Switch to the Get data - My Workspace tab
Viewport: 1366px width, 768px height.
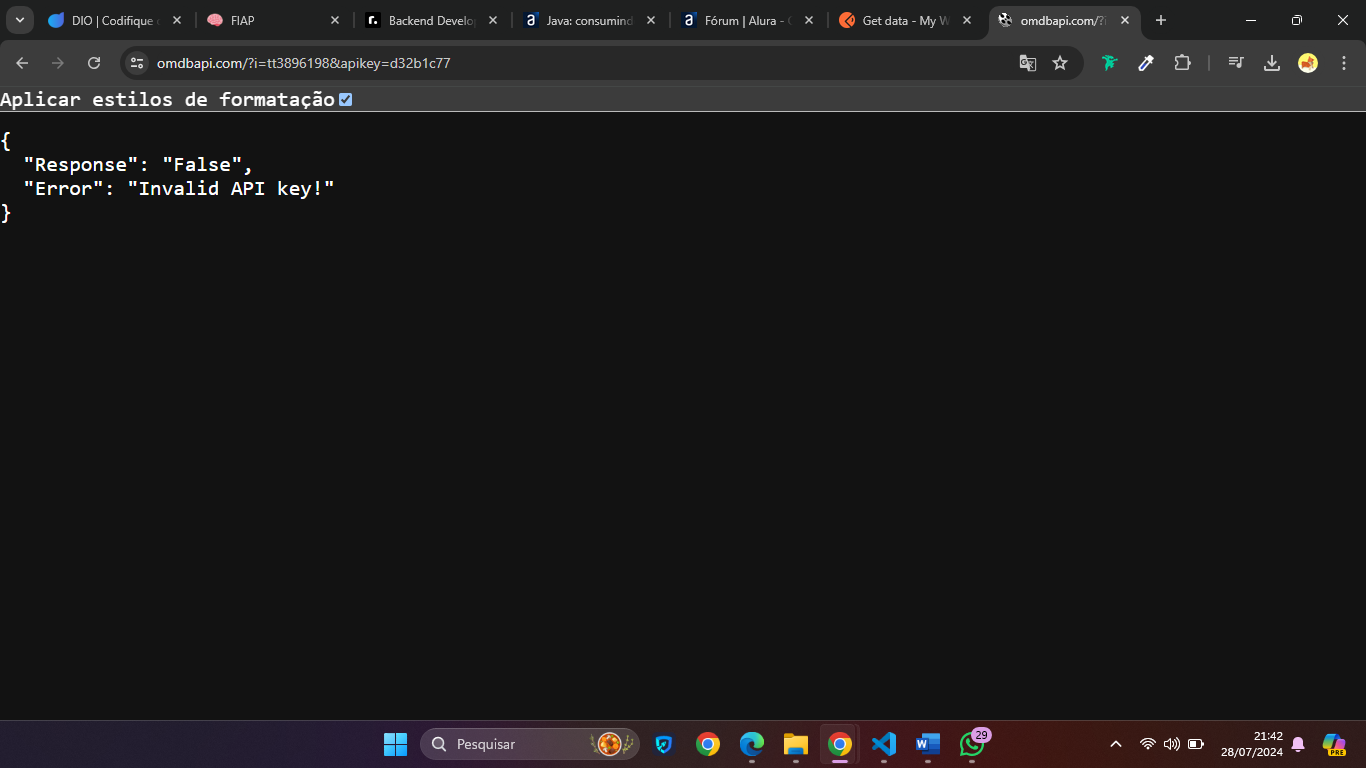point(905,20)
